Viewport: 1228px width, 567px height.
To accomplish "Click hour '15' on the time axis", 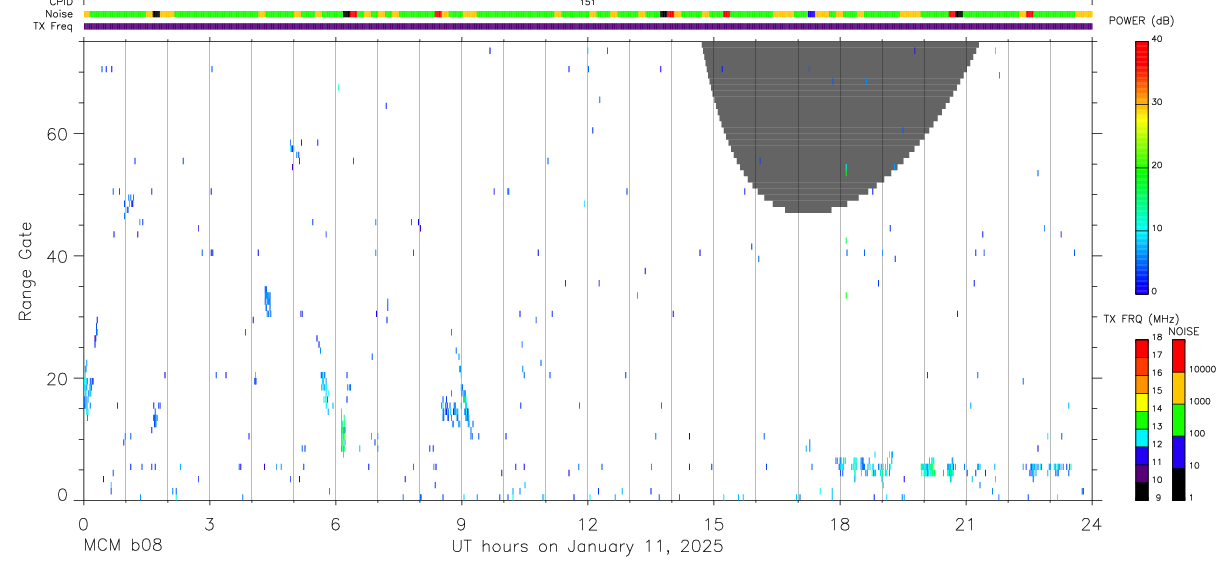I will 713,523.
